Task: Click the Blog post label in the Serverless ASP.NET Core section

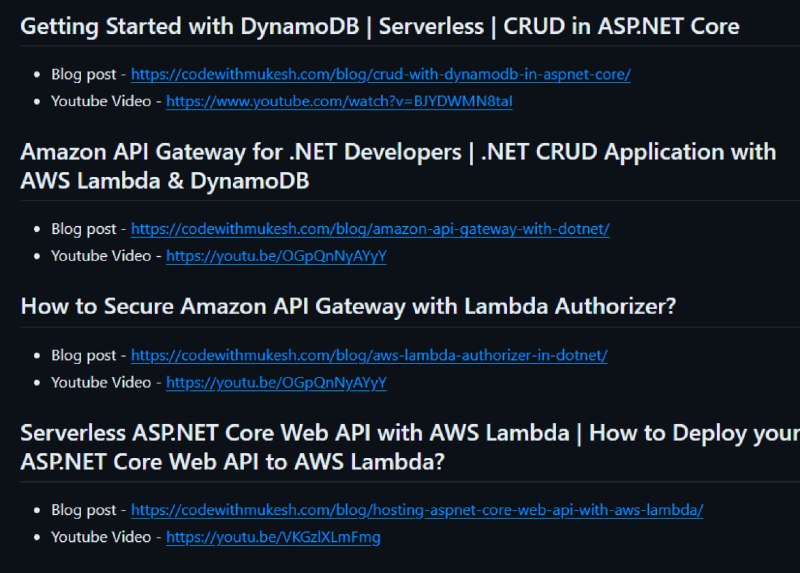Action: click(x=84, y=510)
